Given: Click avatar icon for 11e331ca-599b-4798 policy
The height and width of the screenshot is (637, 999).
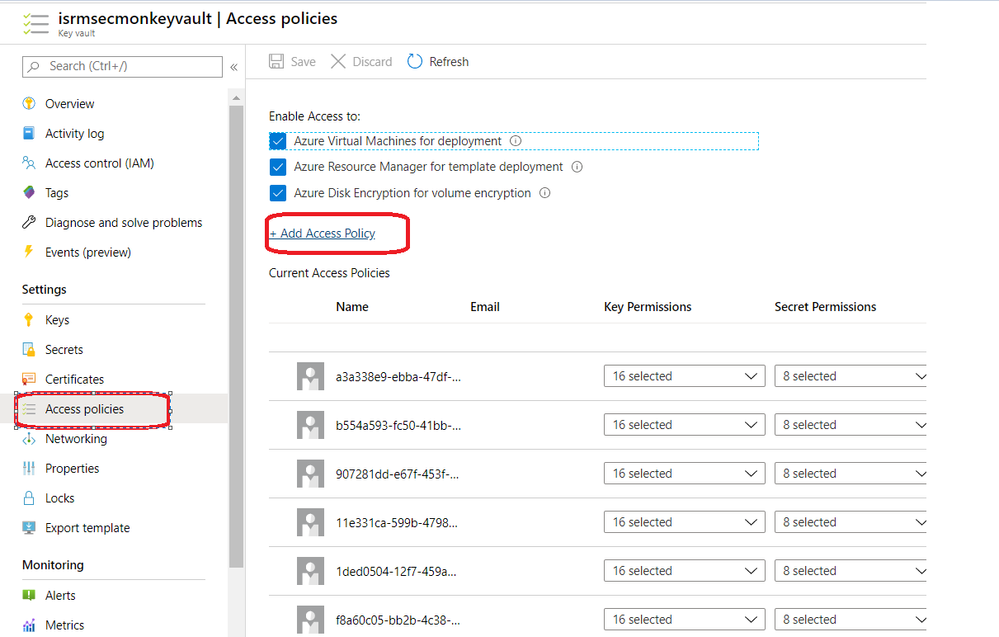Looking at the screenshot, I should [310, 522].
